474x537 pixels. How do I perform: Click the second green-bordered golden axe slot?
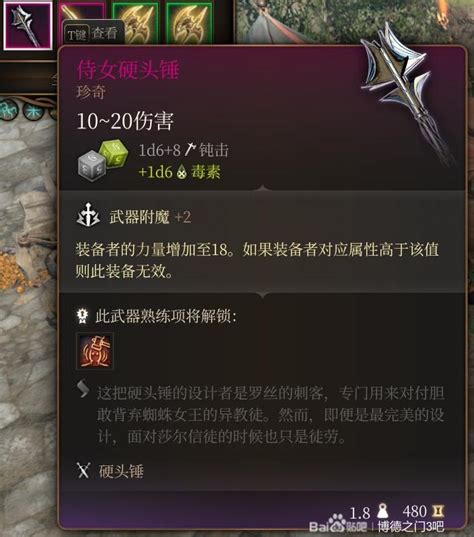tap(189, 21)
